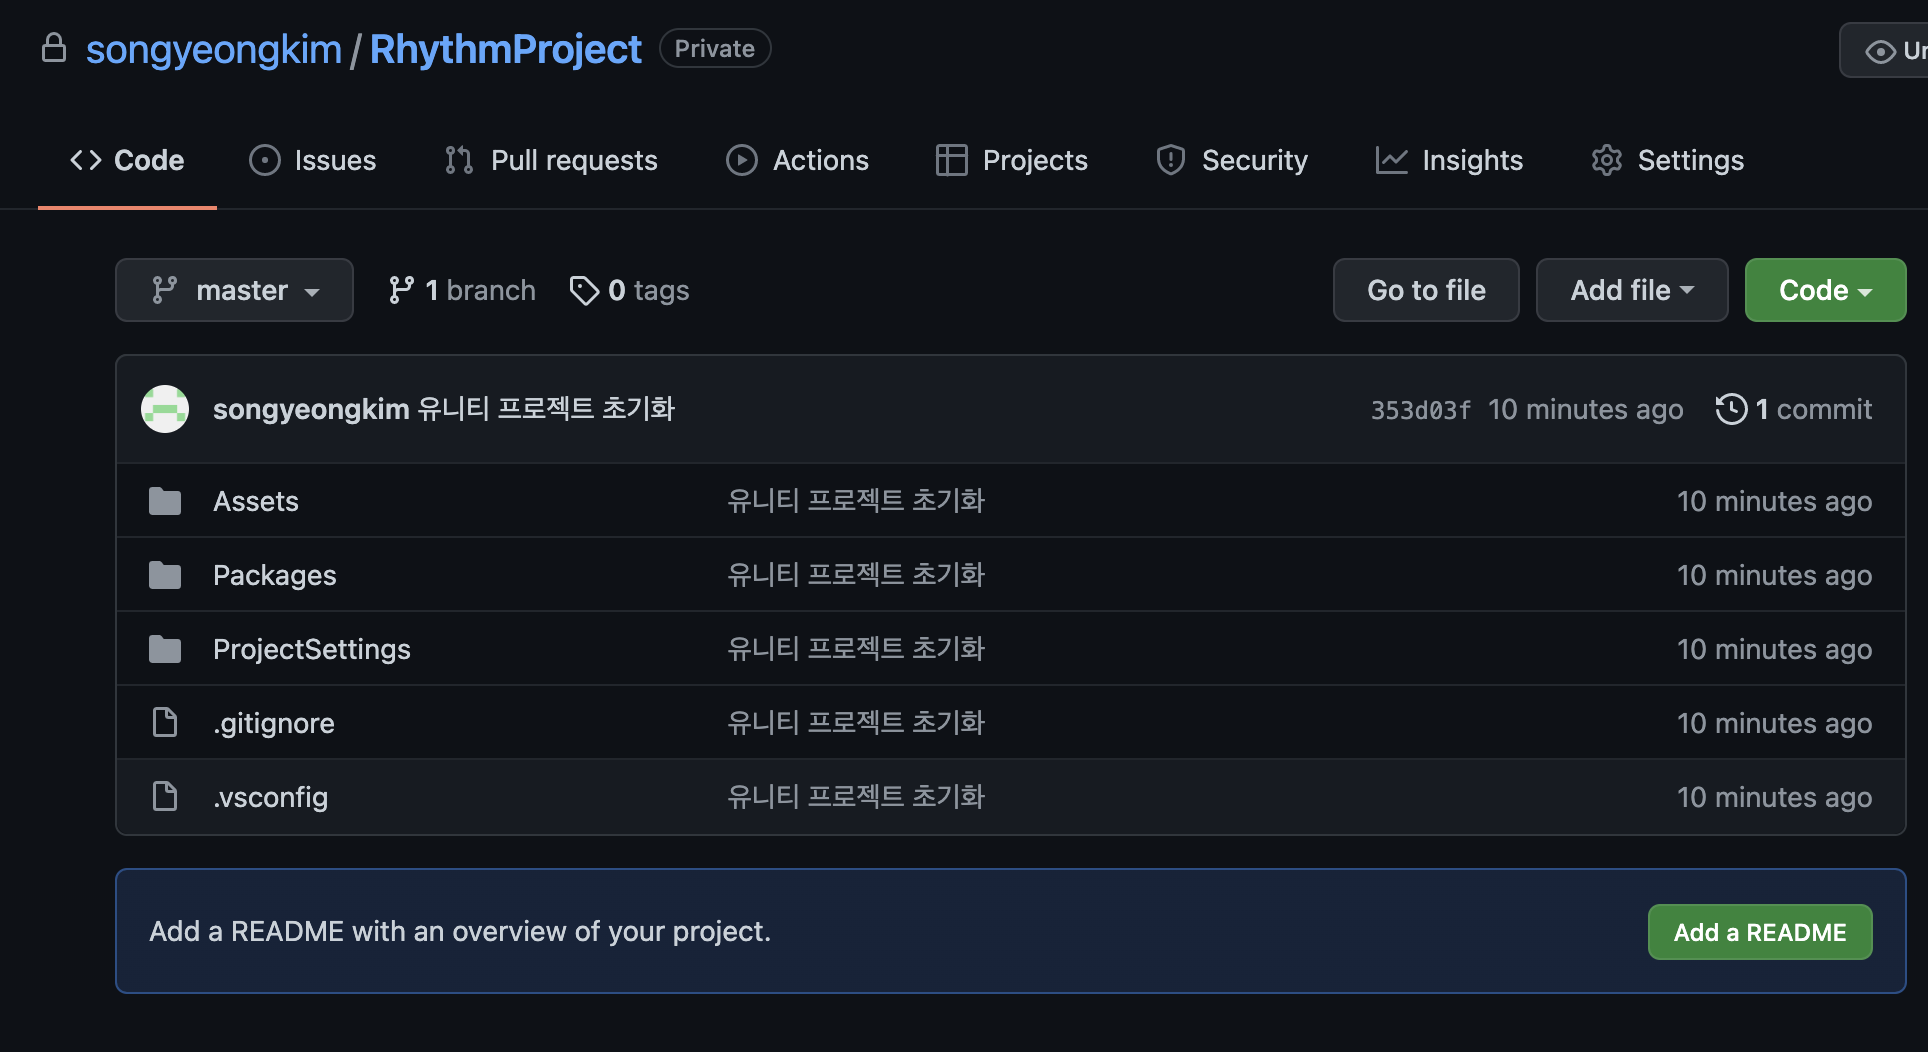1928x1052 pixels.
Task: Click '10 minutes ago' in commit header
Action: click(x=1586, y=409)
